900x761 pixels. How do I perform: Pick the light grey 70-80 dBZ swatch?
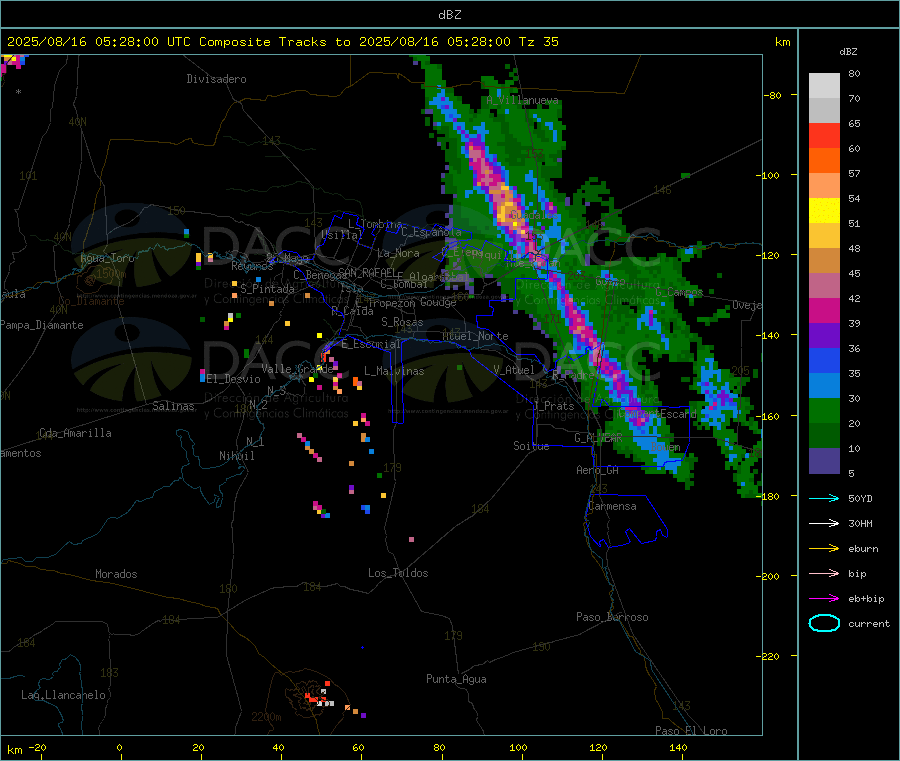coord(824,86)
